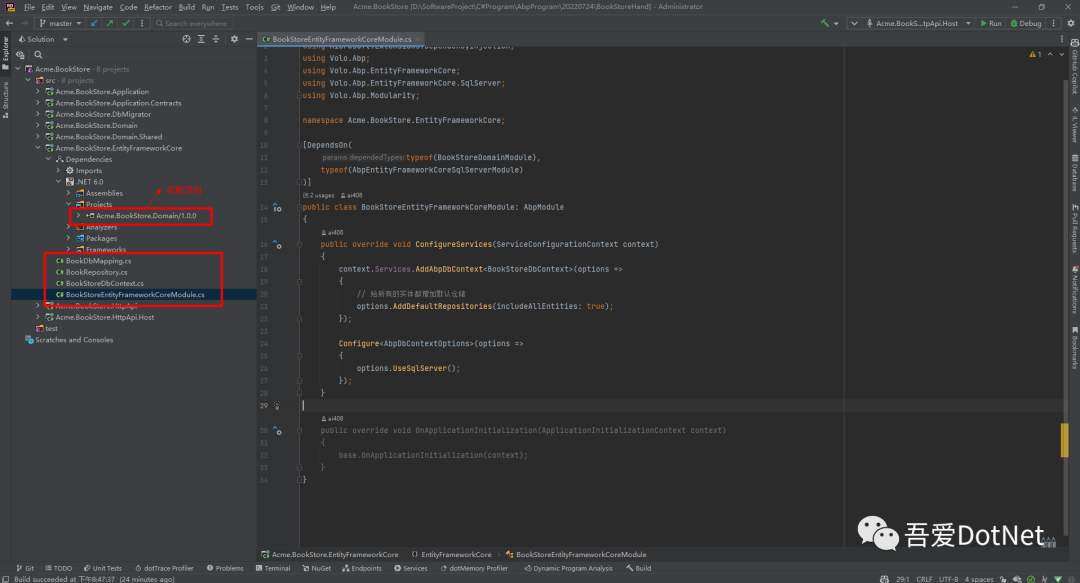Click the search magnifier in Solution panel

click(x=38, y=55)
